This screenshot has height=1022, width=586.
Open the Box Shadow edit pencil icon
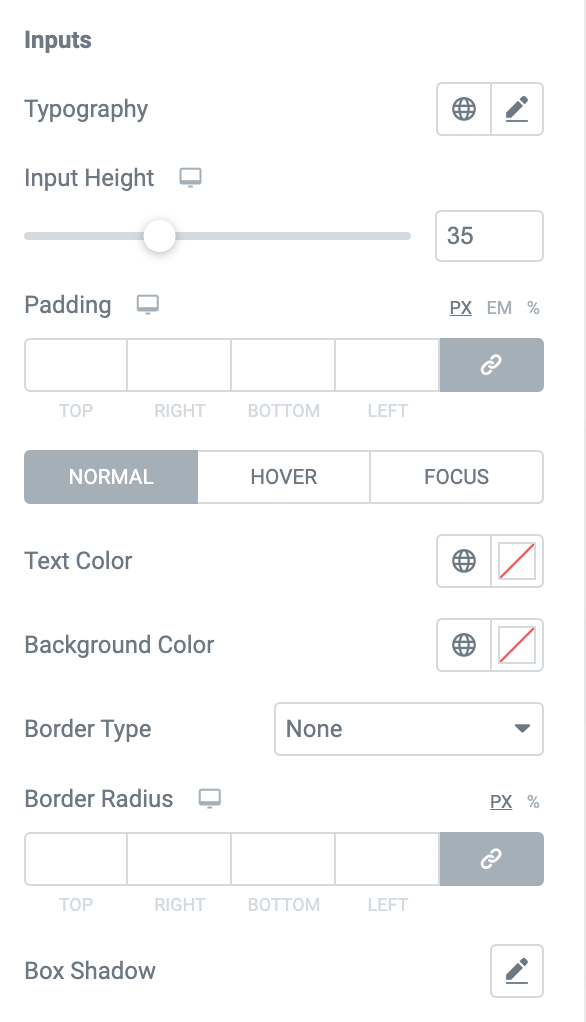(x=517, y=970)
